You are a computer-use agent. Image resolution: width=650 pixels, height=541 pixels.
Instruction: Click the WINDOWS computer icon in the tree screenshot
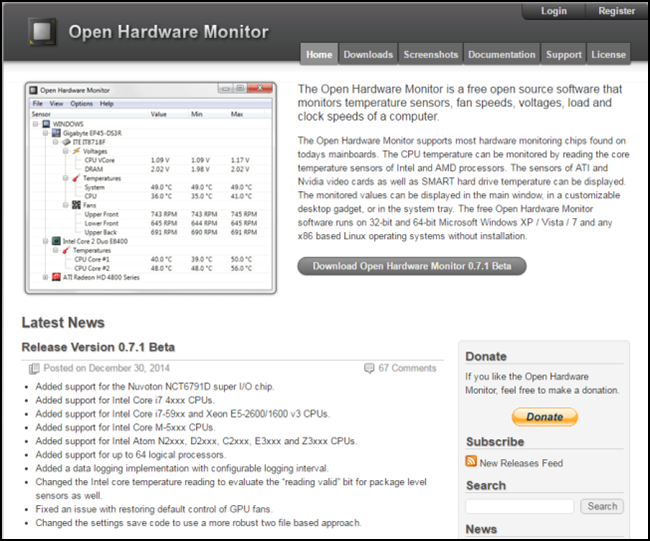click(x=46, y=124)
